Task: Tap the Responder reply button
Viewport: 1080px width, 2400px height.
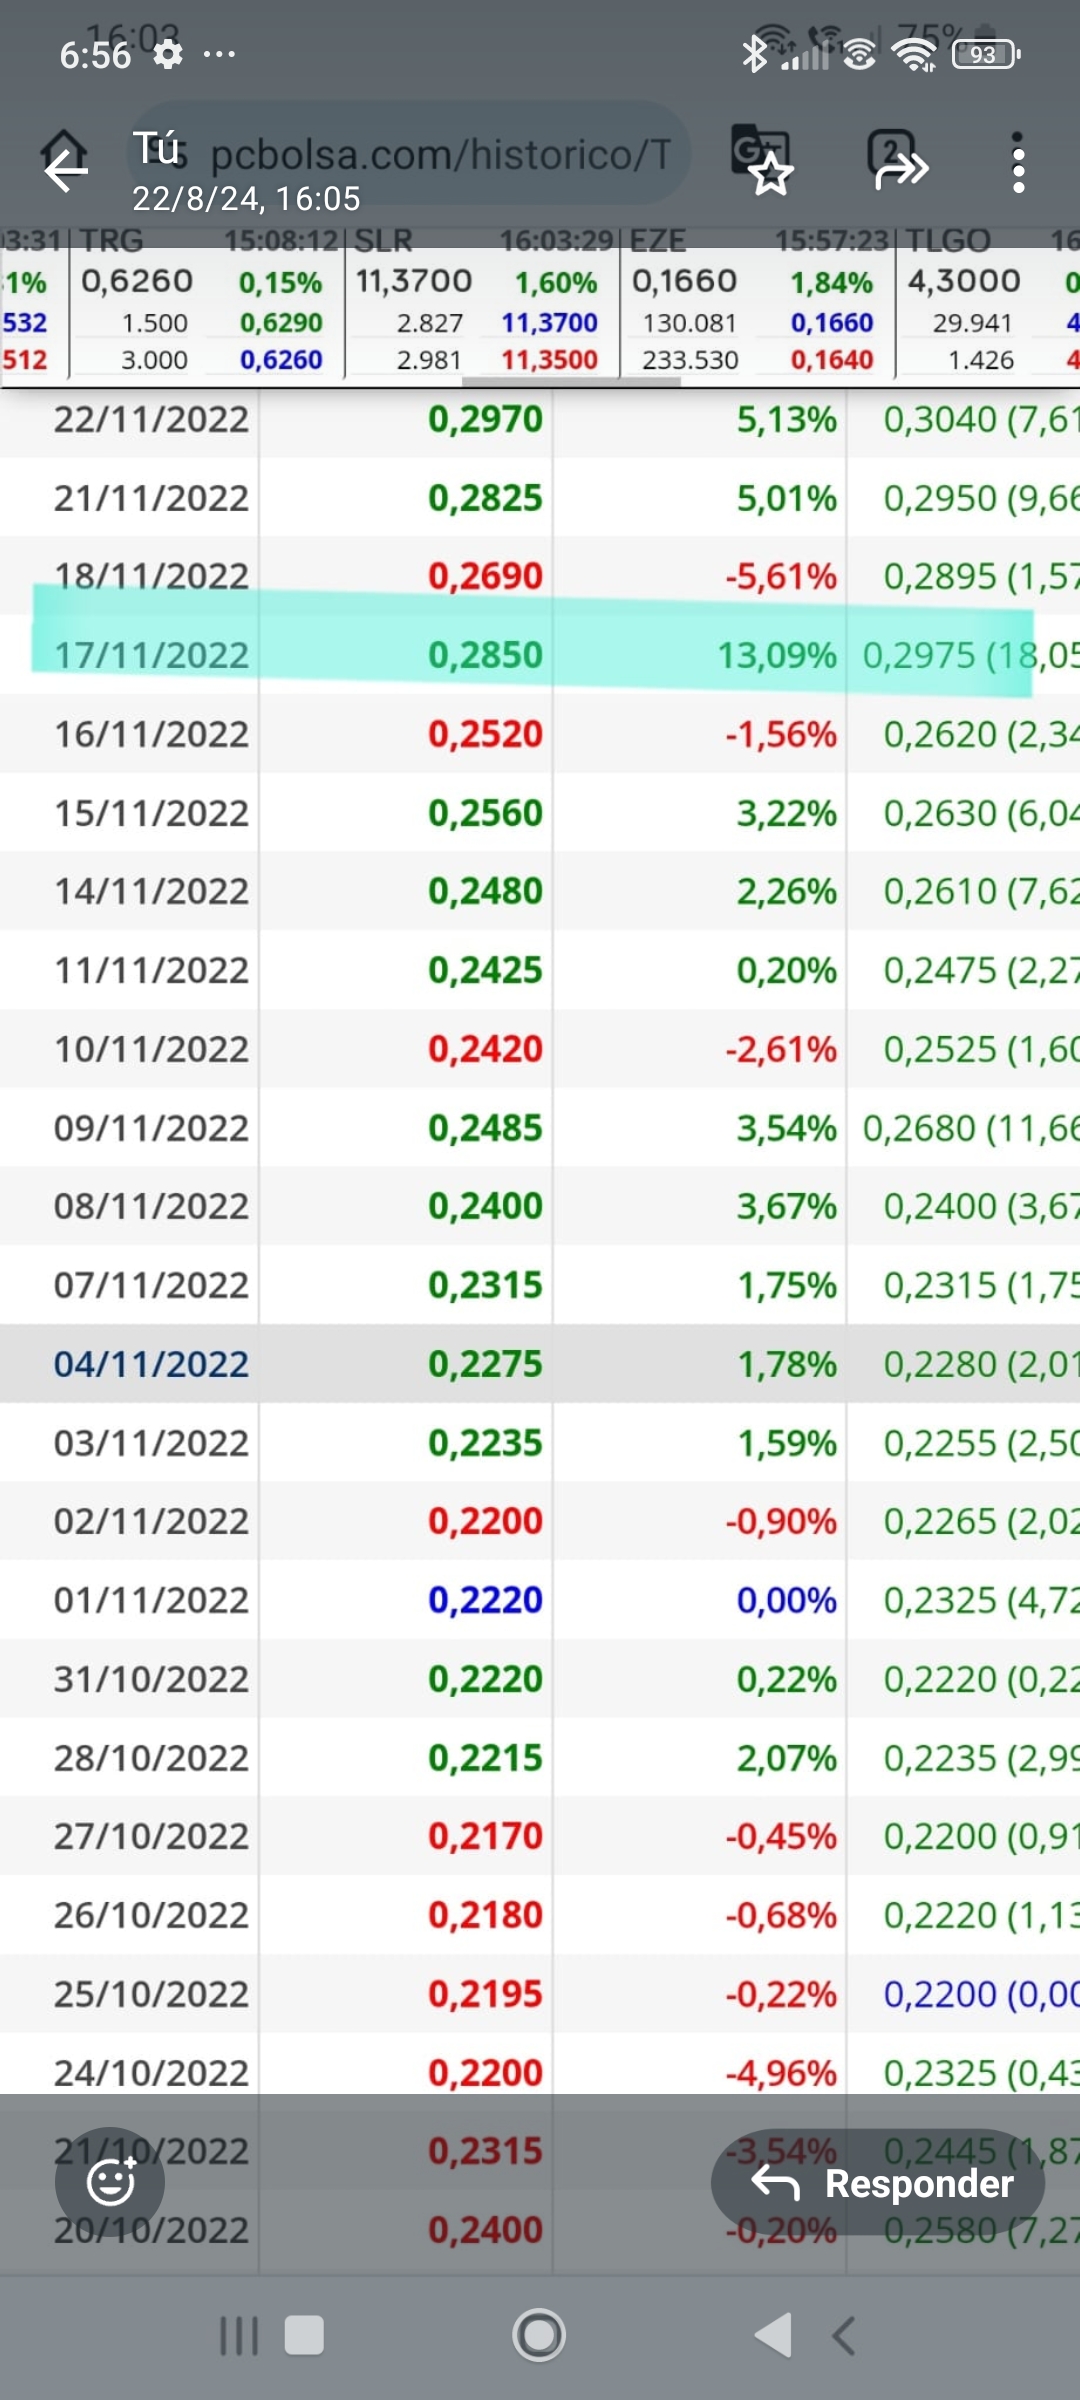Action: pyautogui.click(x=878, y=2182)
